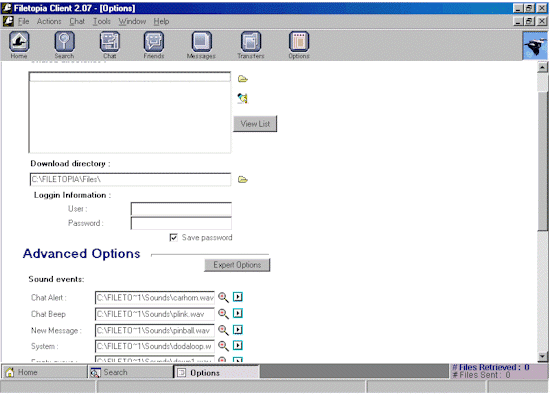Open the Friends toolbar icon
551x394 pixels.
click(154, 45)
